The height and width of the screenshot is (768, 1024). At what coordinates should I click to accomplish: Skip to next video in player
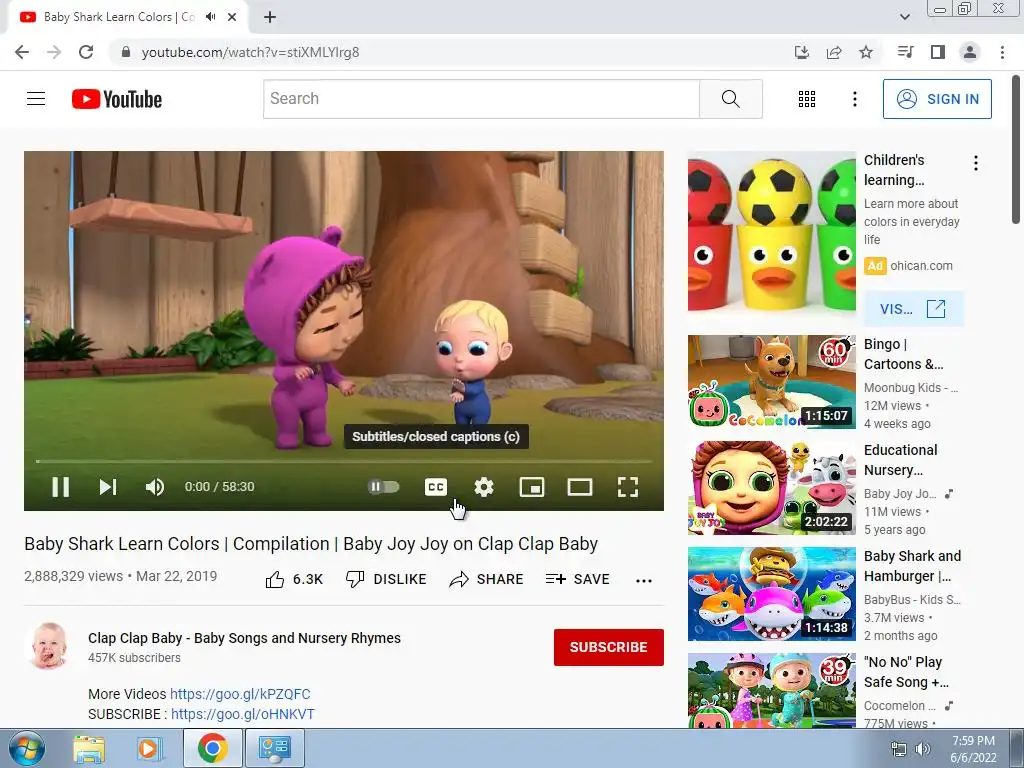108,487
